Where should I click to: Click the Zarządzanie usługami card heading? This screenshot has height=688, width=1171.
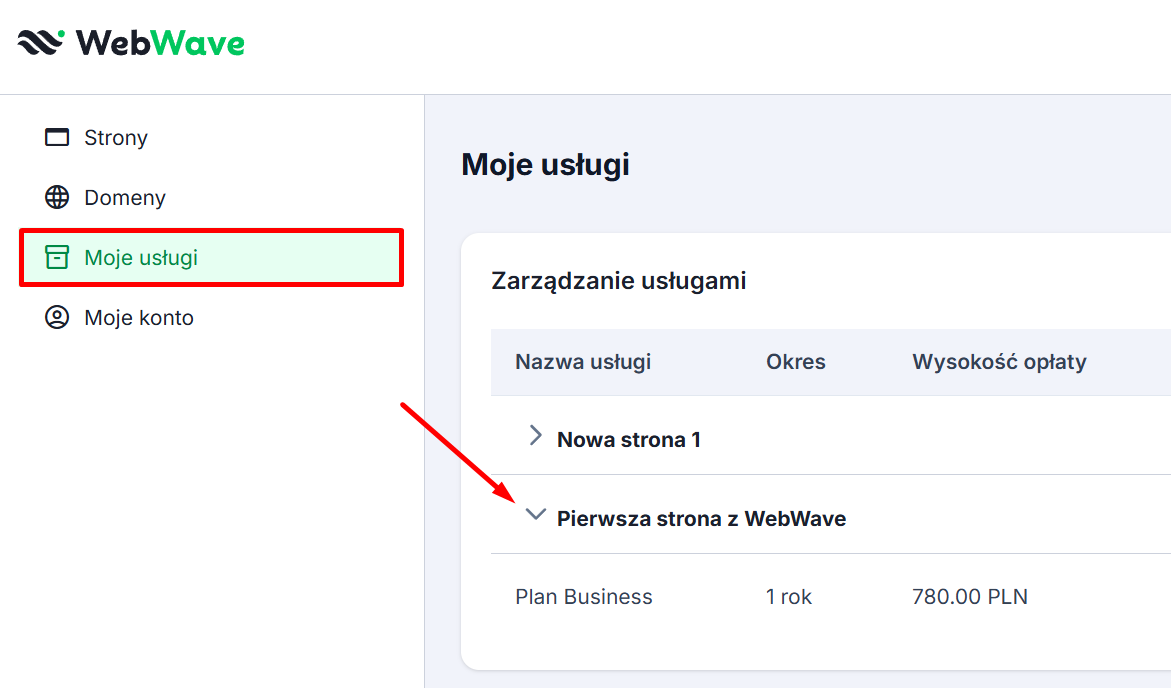point(618,281)
